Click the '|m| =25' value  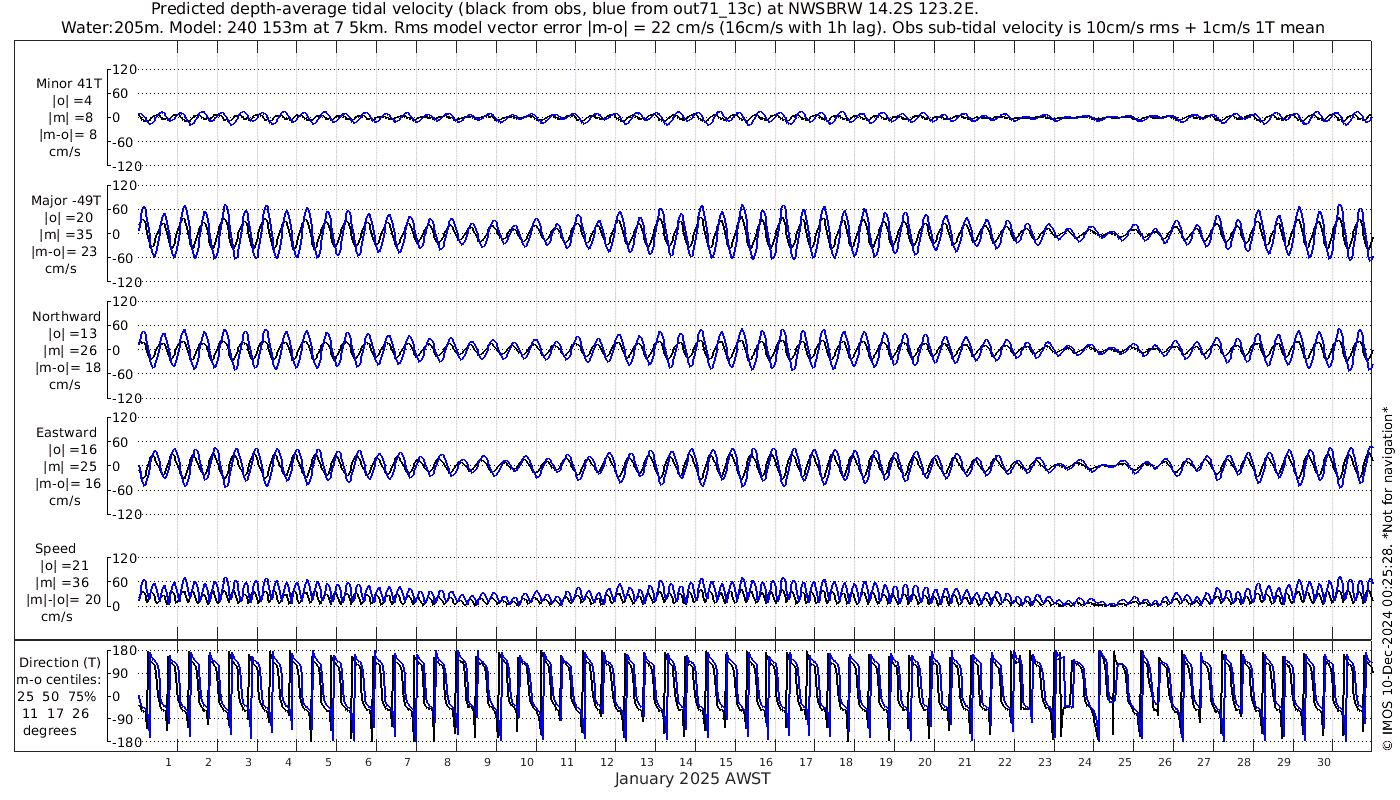(68, 467)
